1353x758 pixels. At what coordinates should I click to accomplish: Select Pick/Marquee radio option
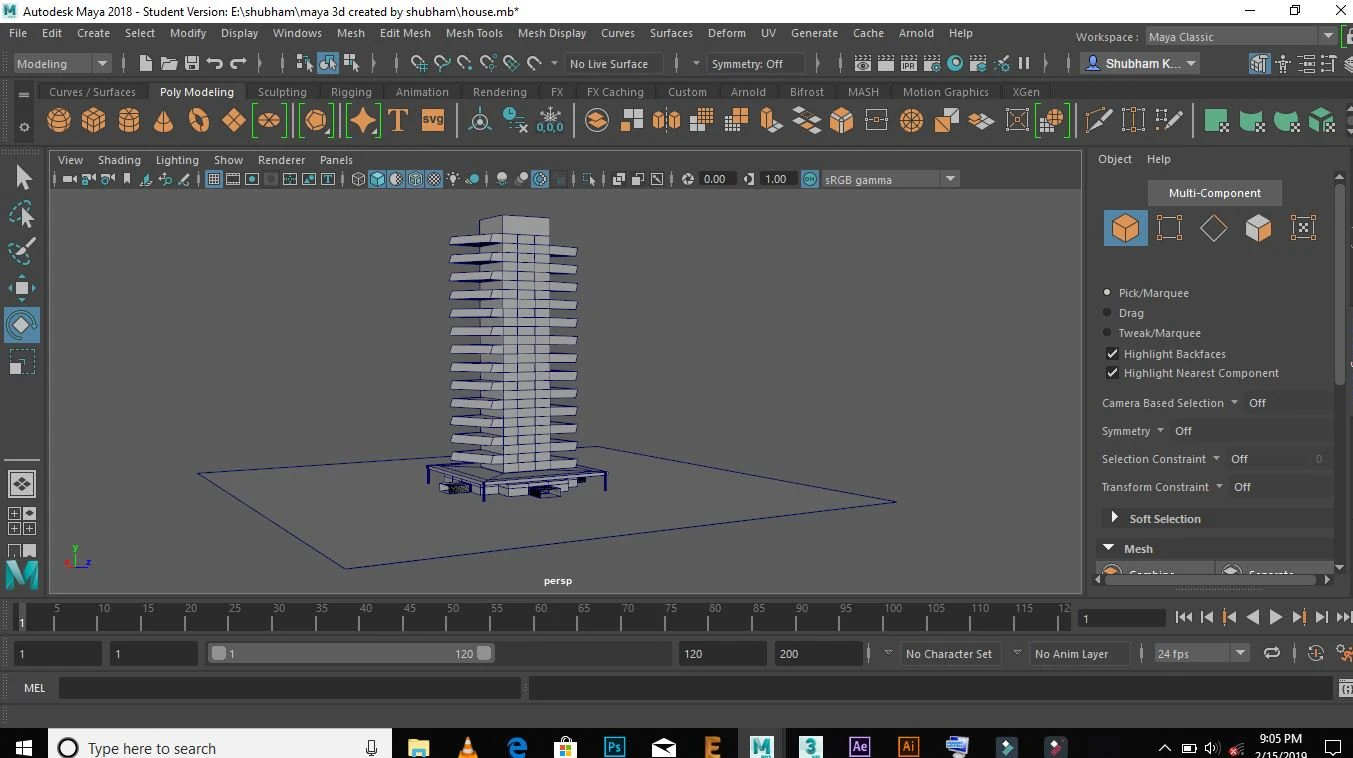pyautogui.click(x=1107, y=293)
